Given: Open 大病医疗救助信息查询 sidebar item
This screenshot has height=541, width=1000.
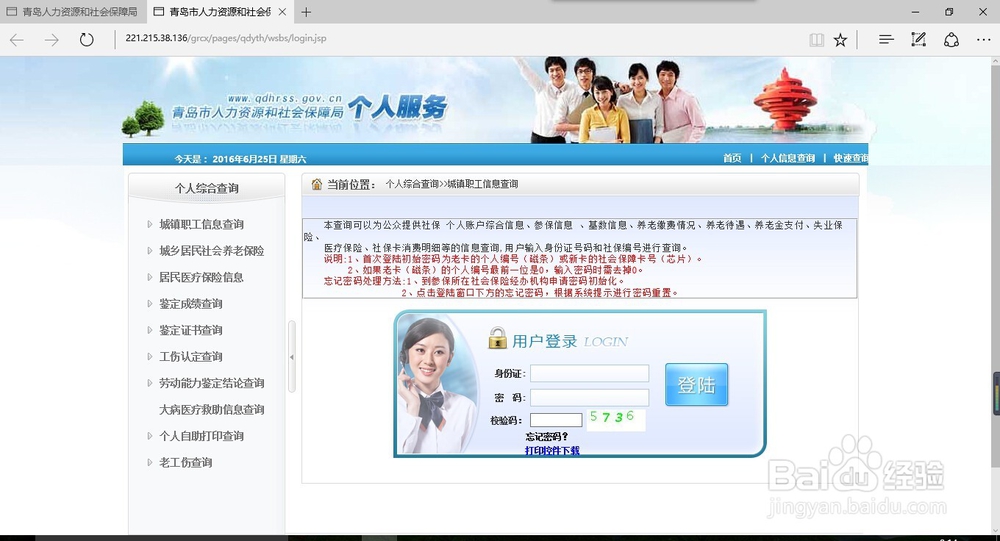Looking at the screenshot, I should pyautogui.click(x=212, y=410).
